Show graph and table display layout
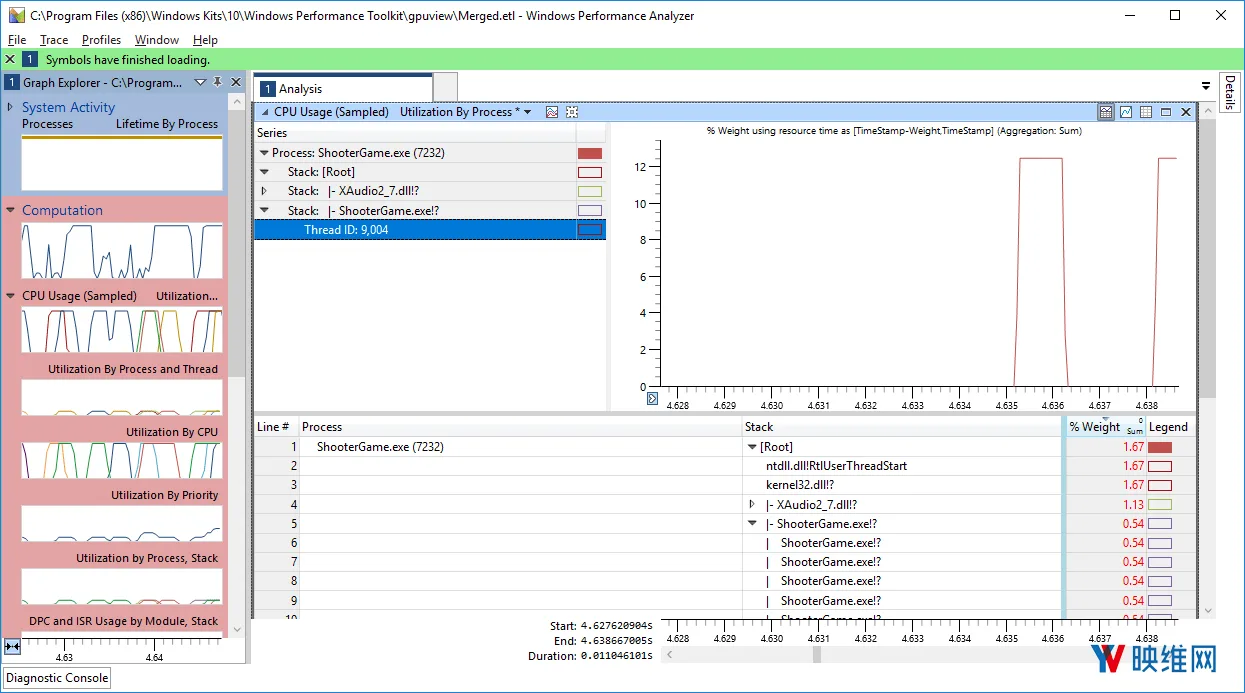 pos(1106,112)
